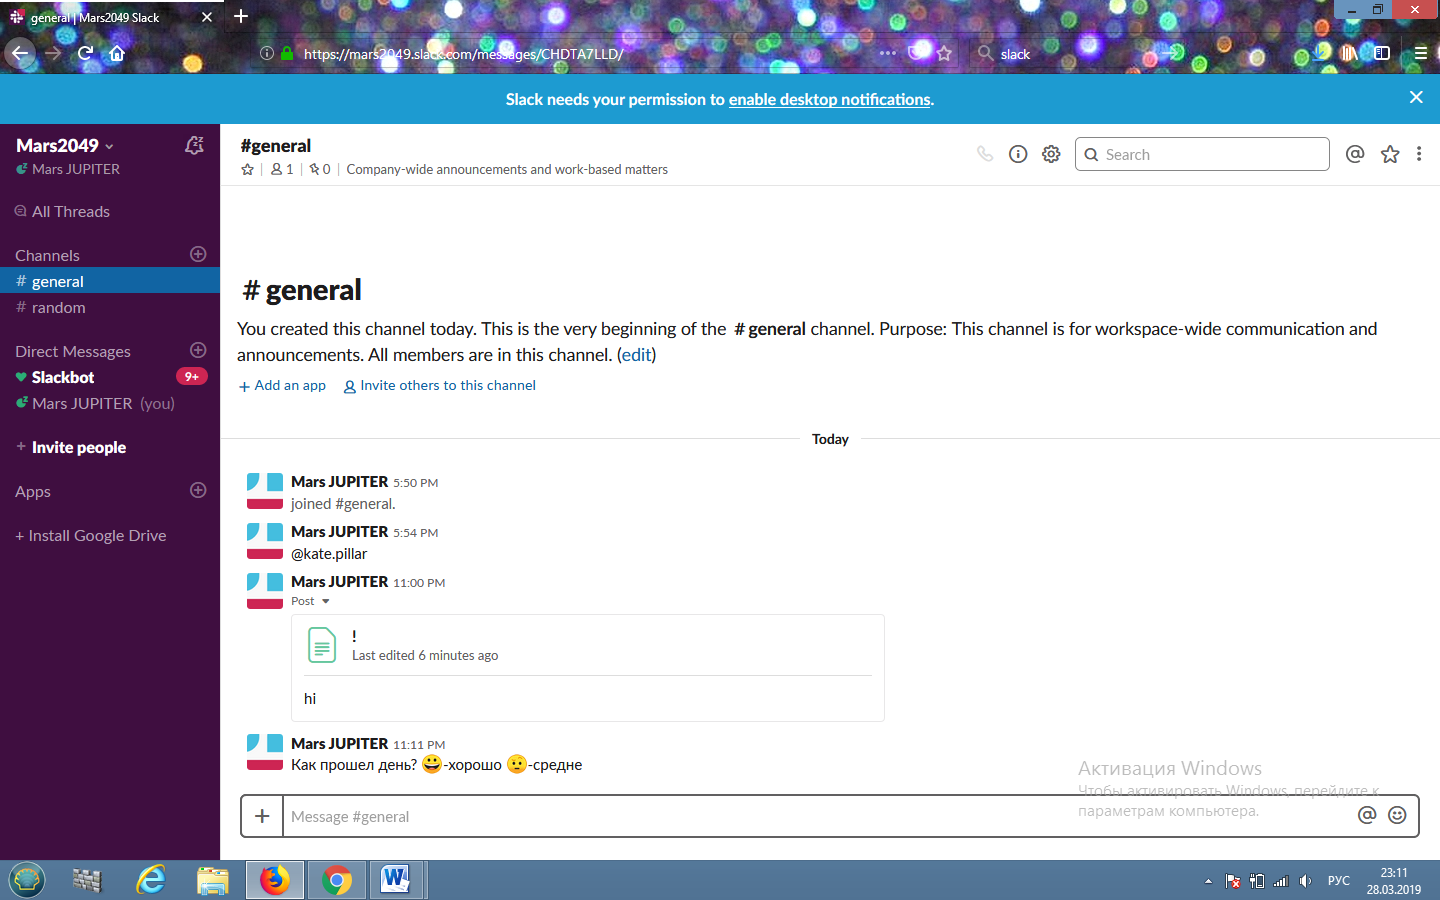Open a direct message plus icon
Screen dimensions: 1440x900
coord(198,350)
